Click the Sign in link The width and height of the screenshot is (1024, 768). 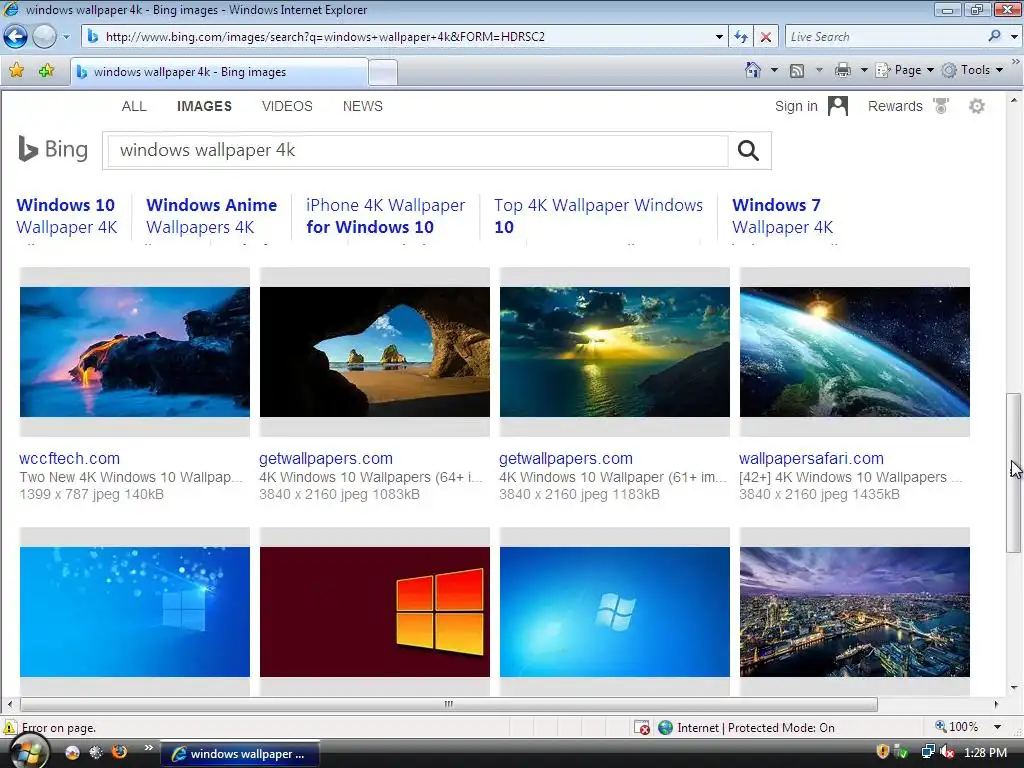[795, 106]
